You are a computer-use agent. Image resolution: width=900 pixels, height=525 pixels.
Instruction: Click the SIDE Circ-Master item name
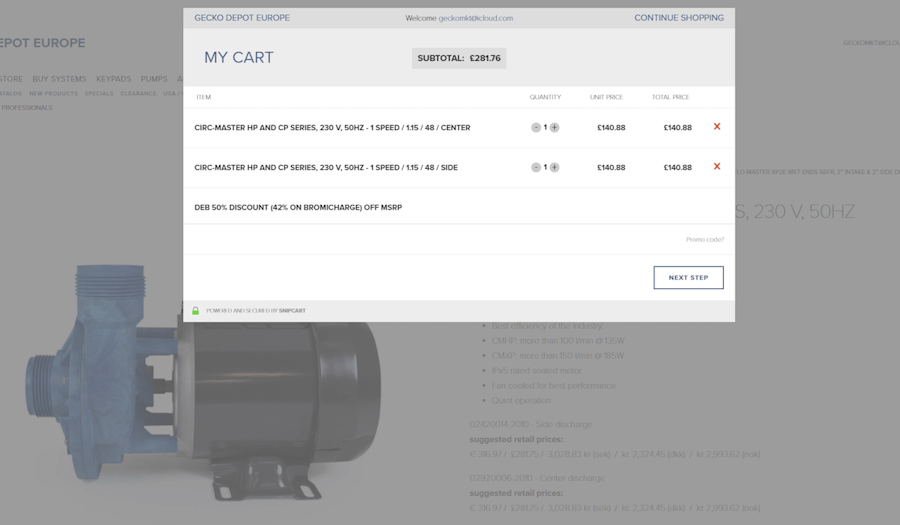pyautogui.click(x=326, y=168)
